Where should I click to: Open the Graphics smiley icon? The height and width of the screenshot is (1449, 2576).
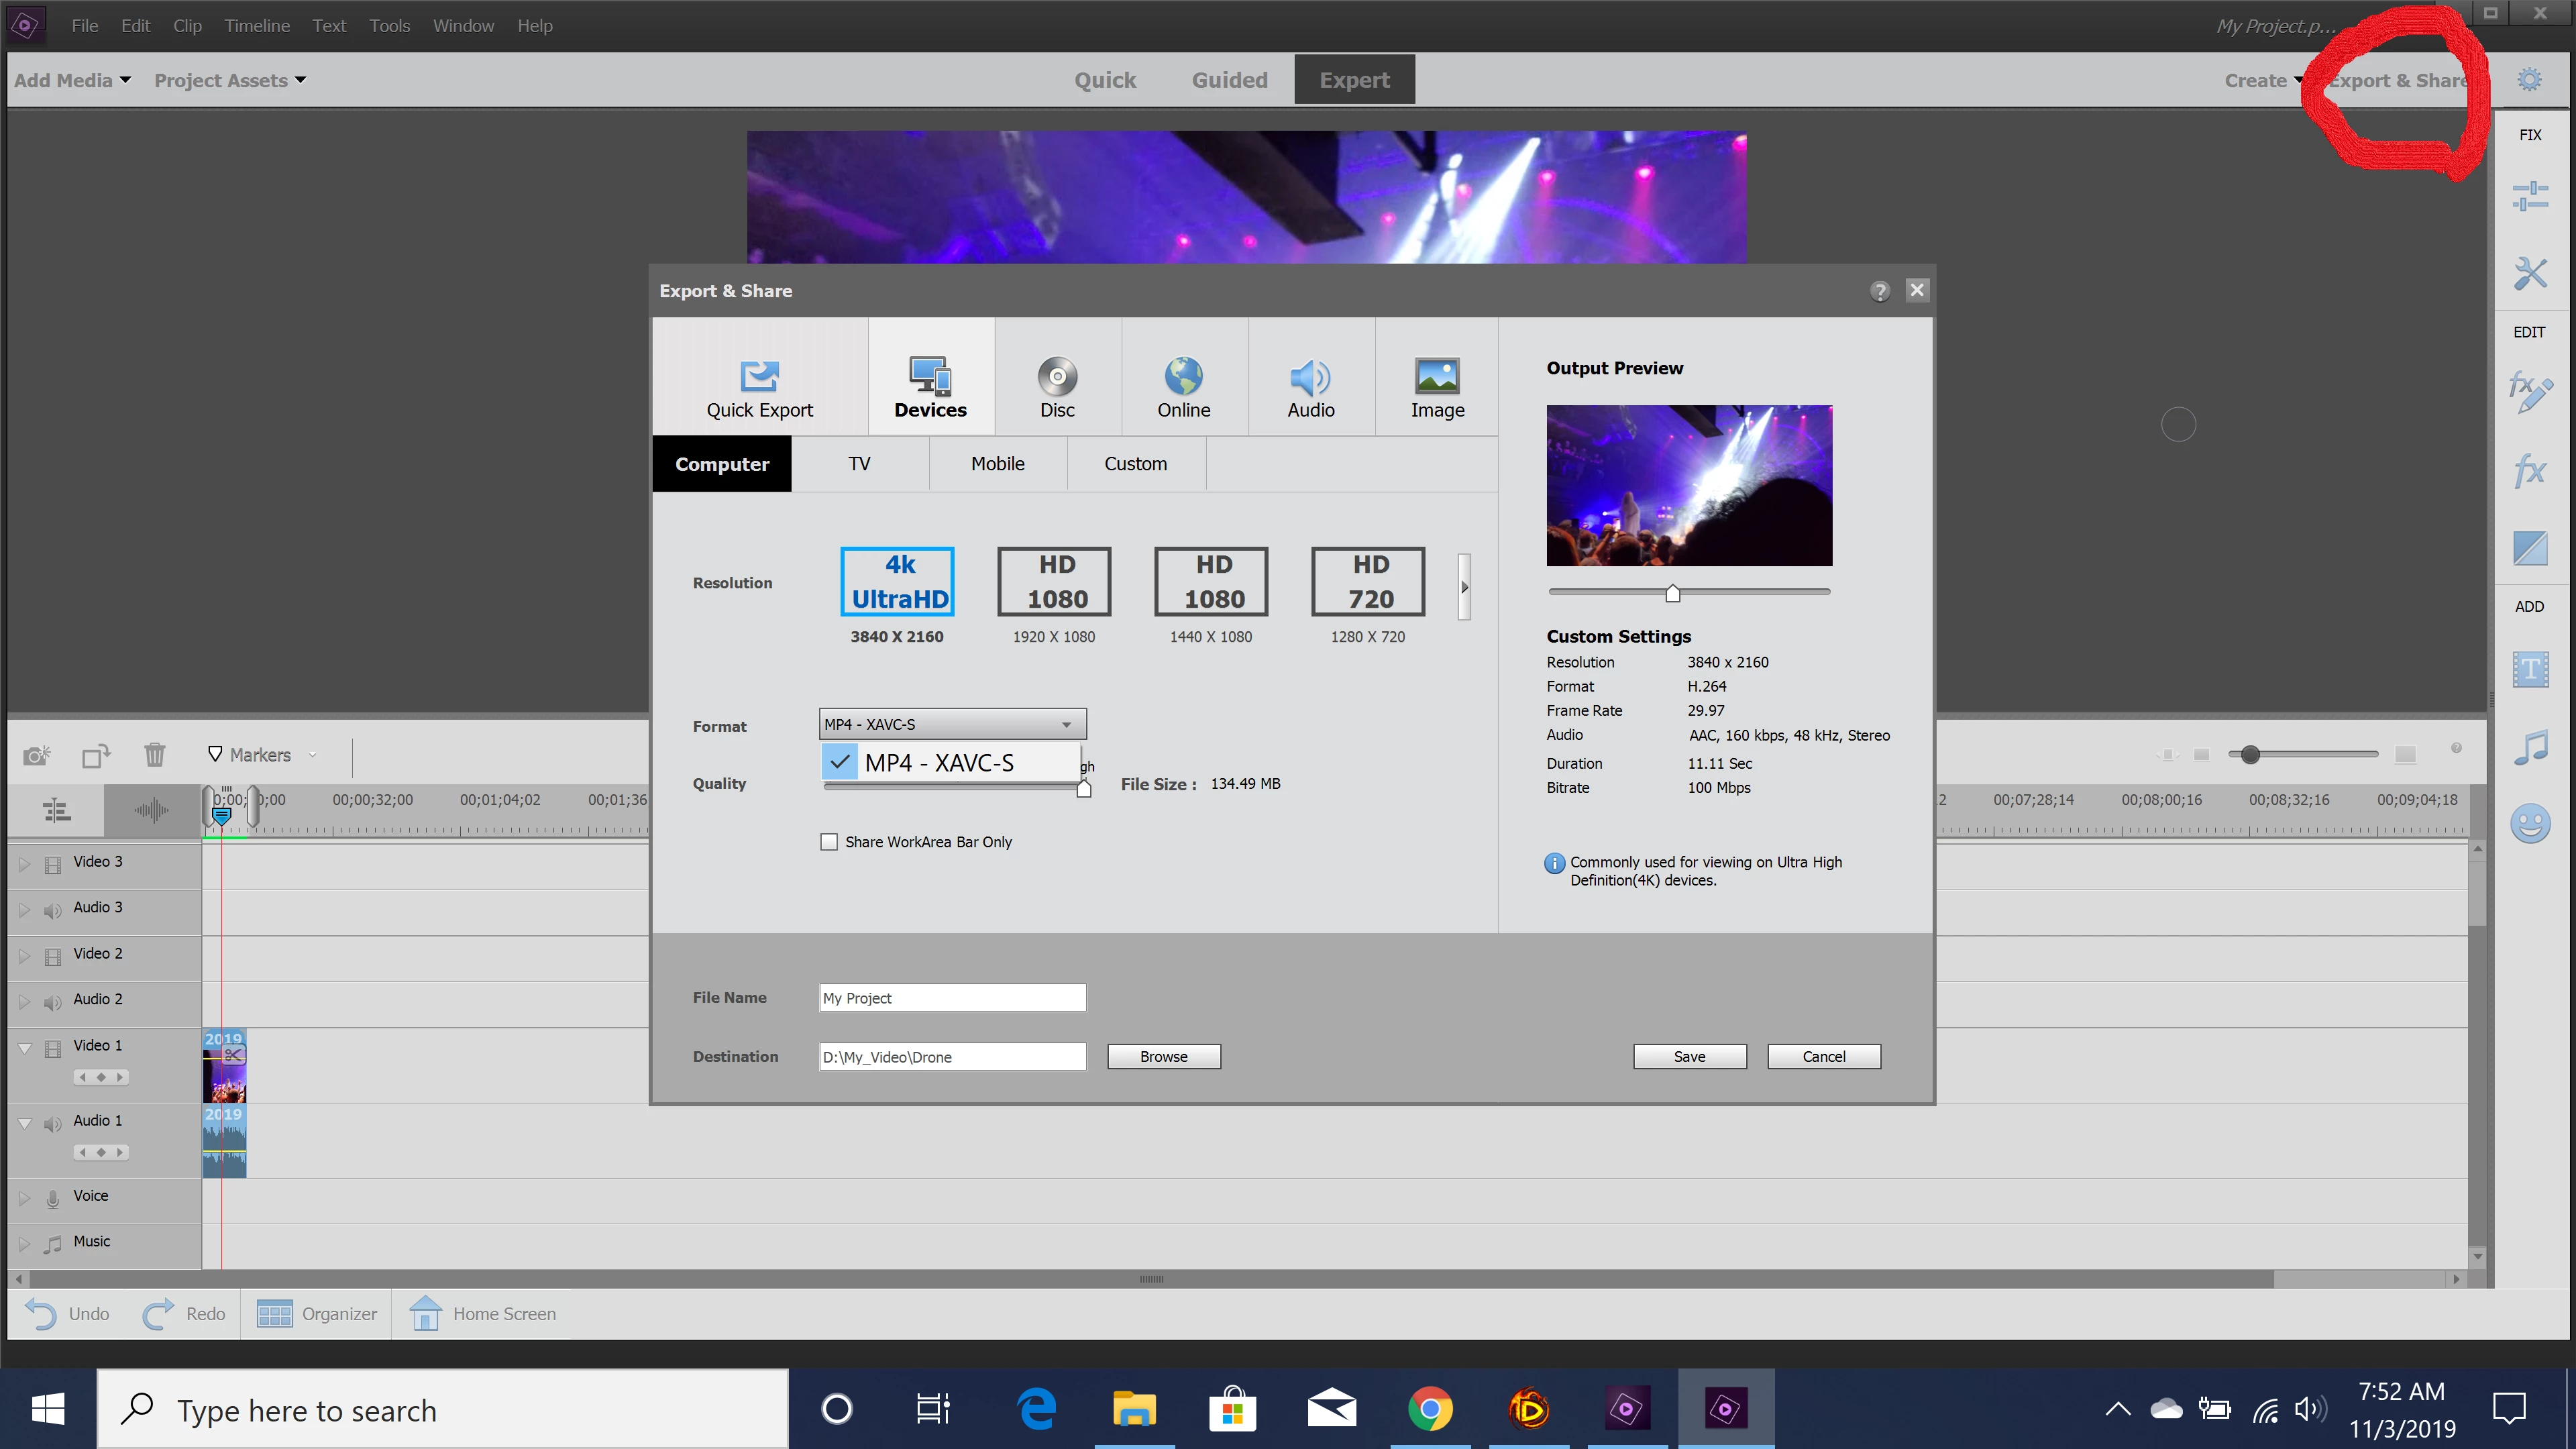2529,824
